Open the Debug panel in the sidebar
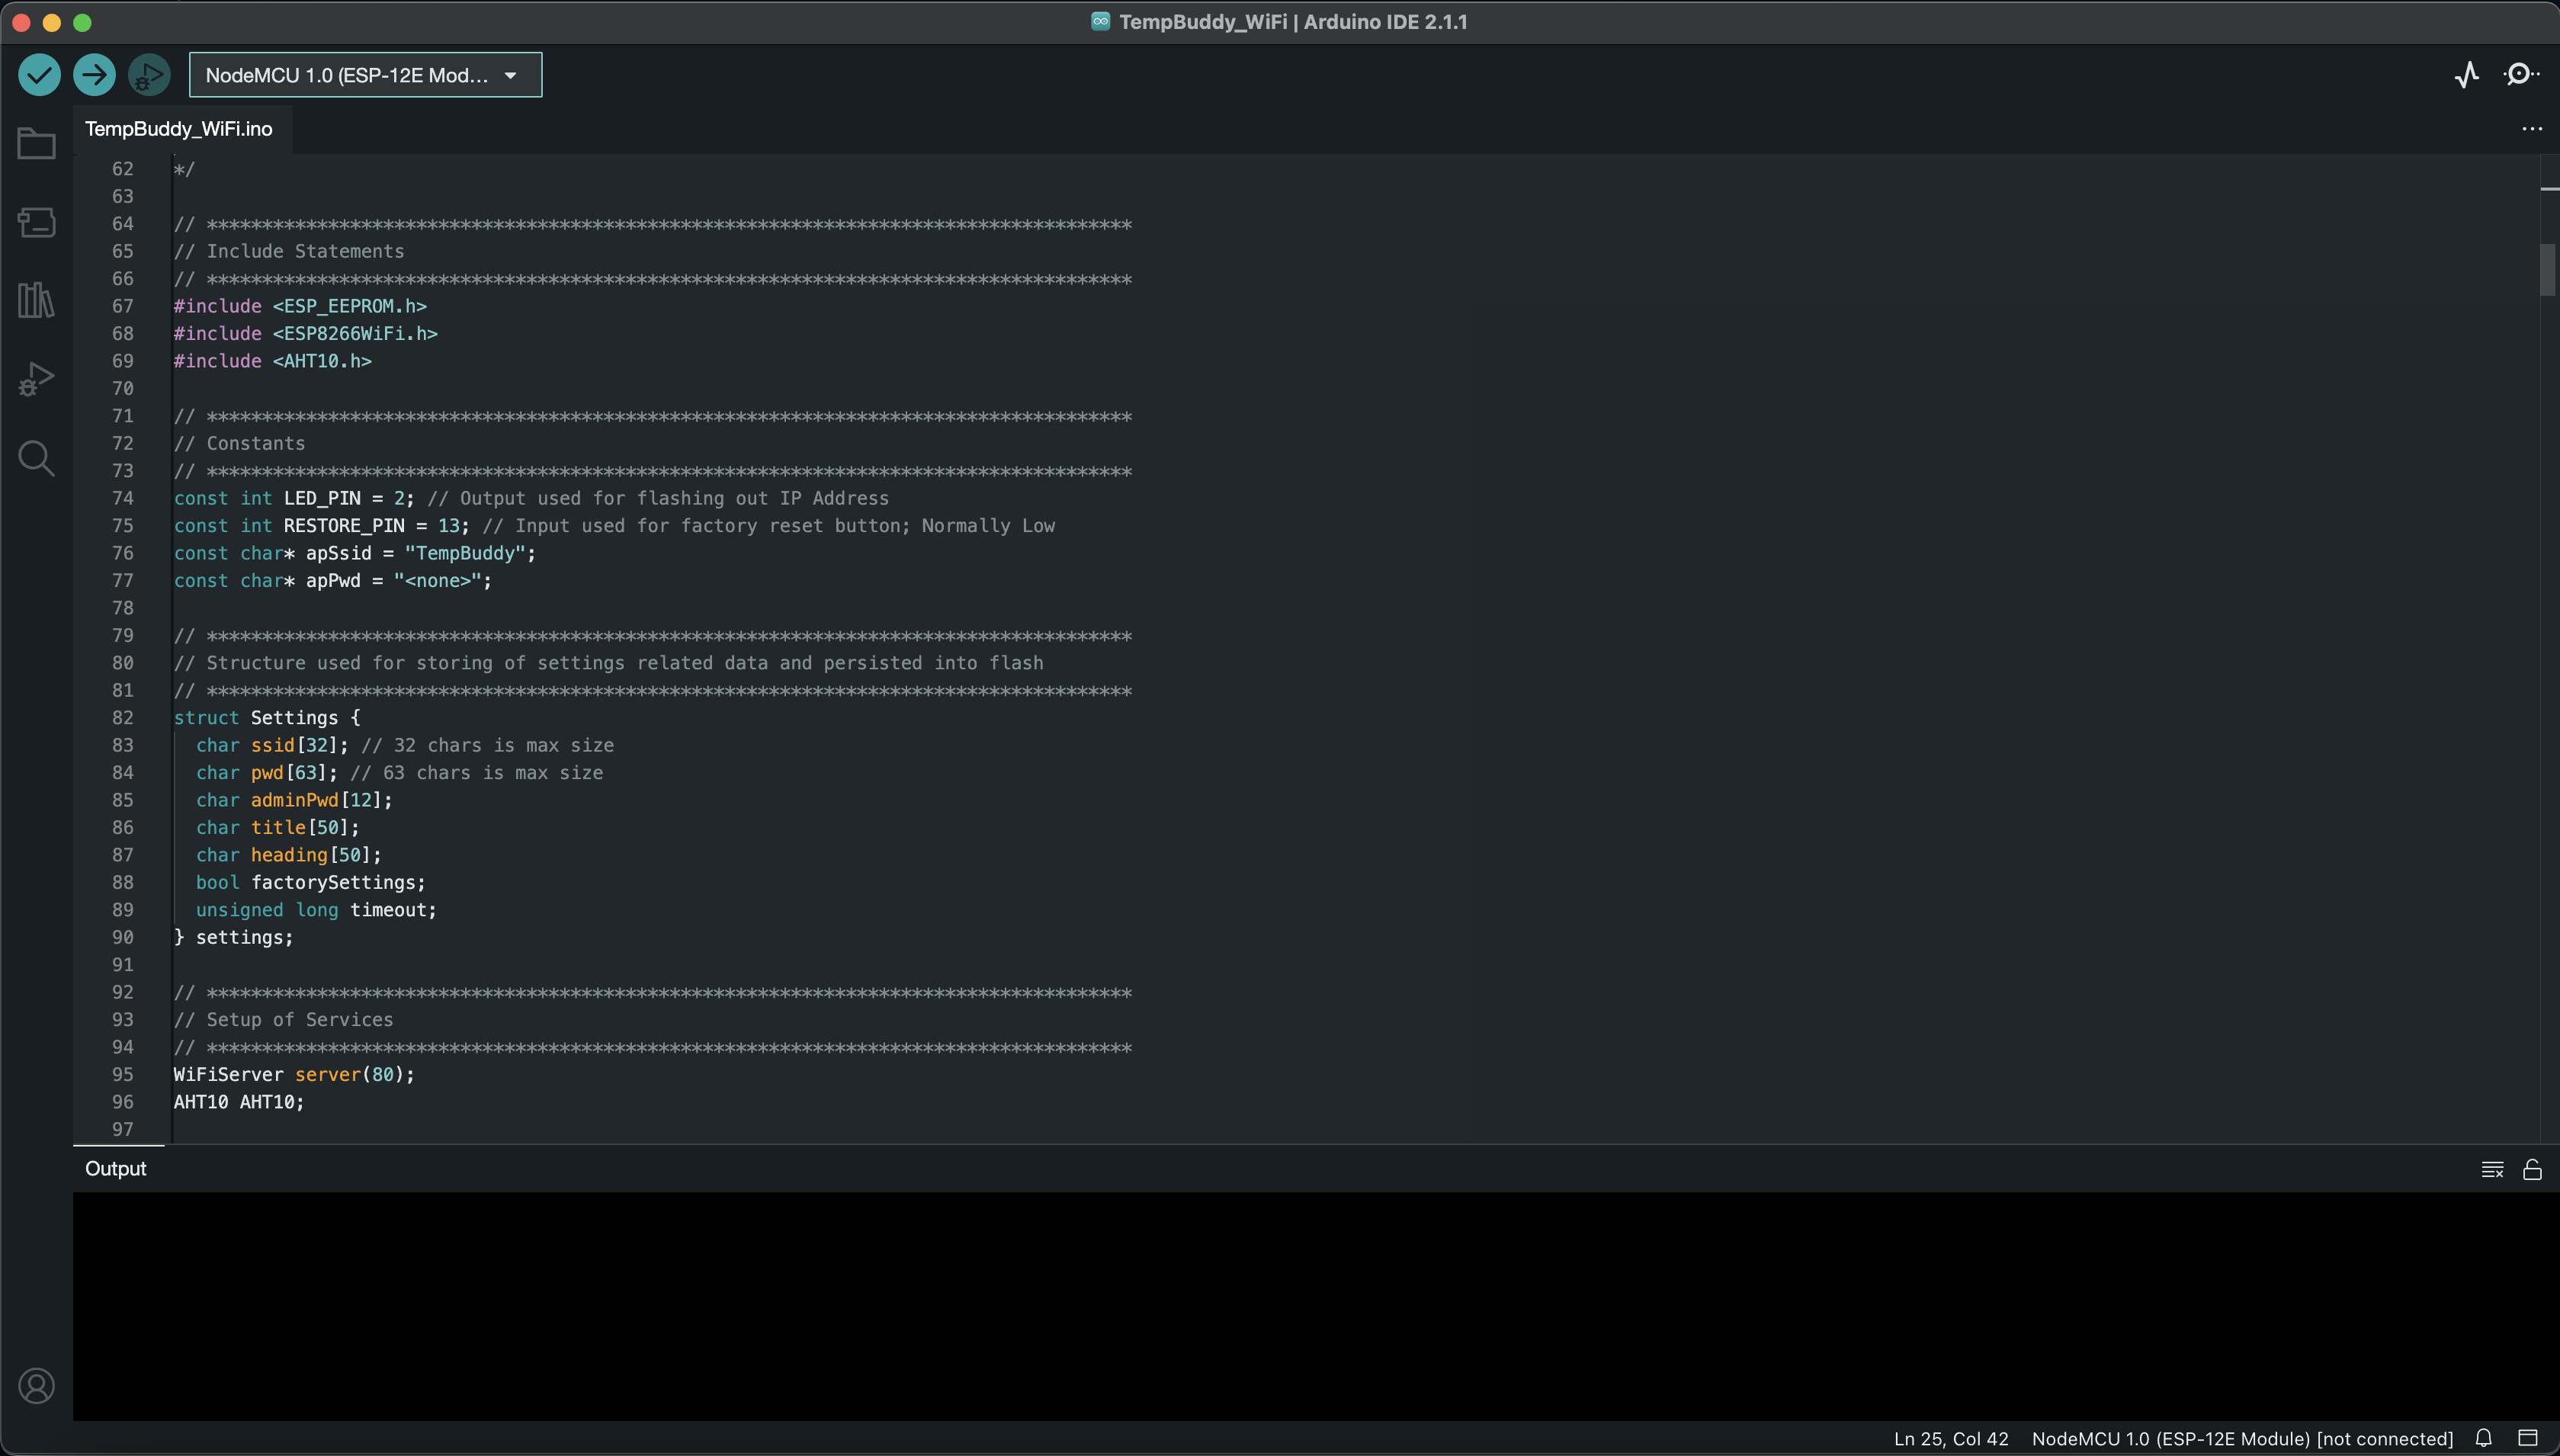The image size is (2560, 1456). point(37,379)
